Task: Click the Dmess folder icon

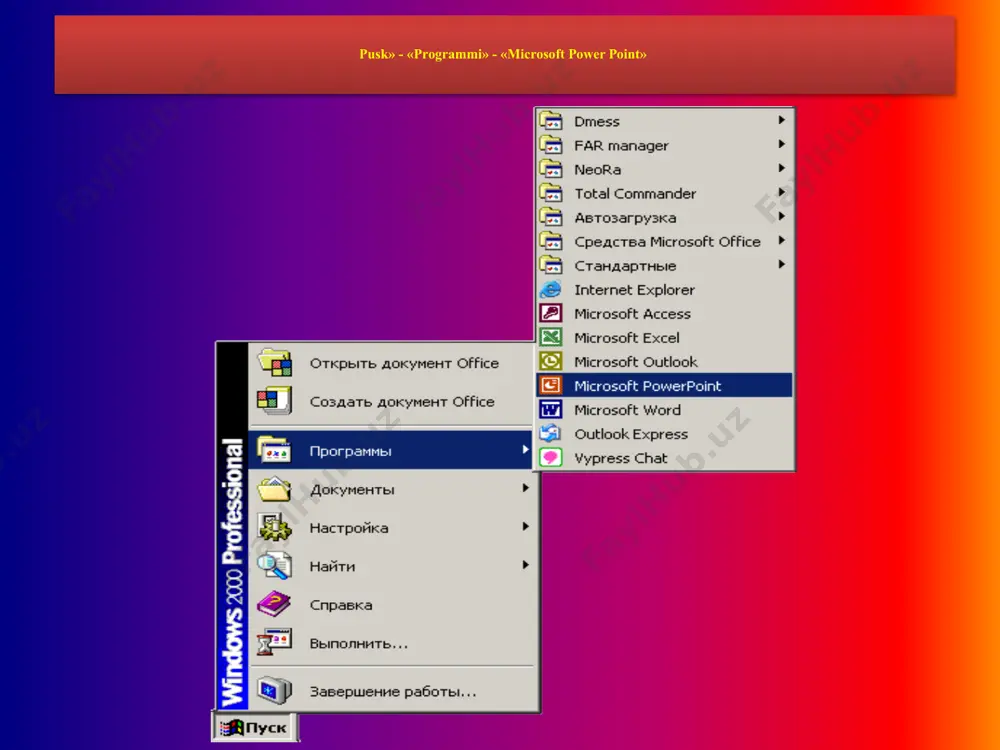Action: (551, 121)
